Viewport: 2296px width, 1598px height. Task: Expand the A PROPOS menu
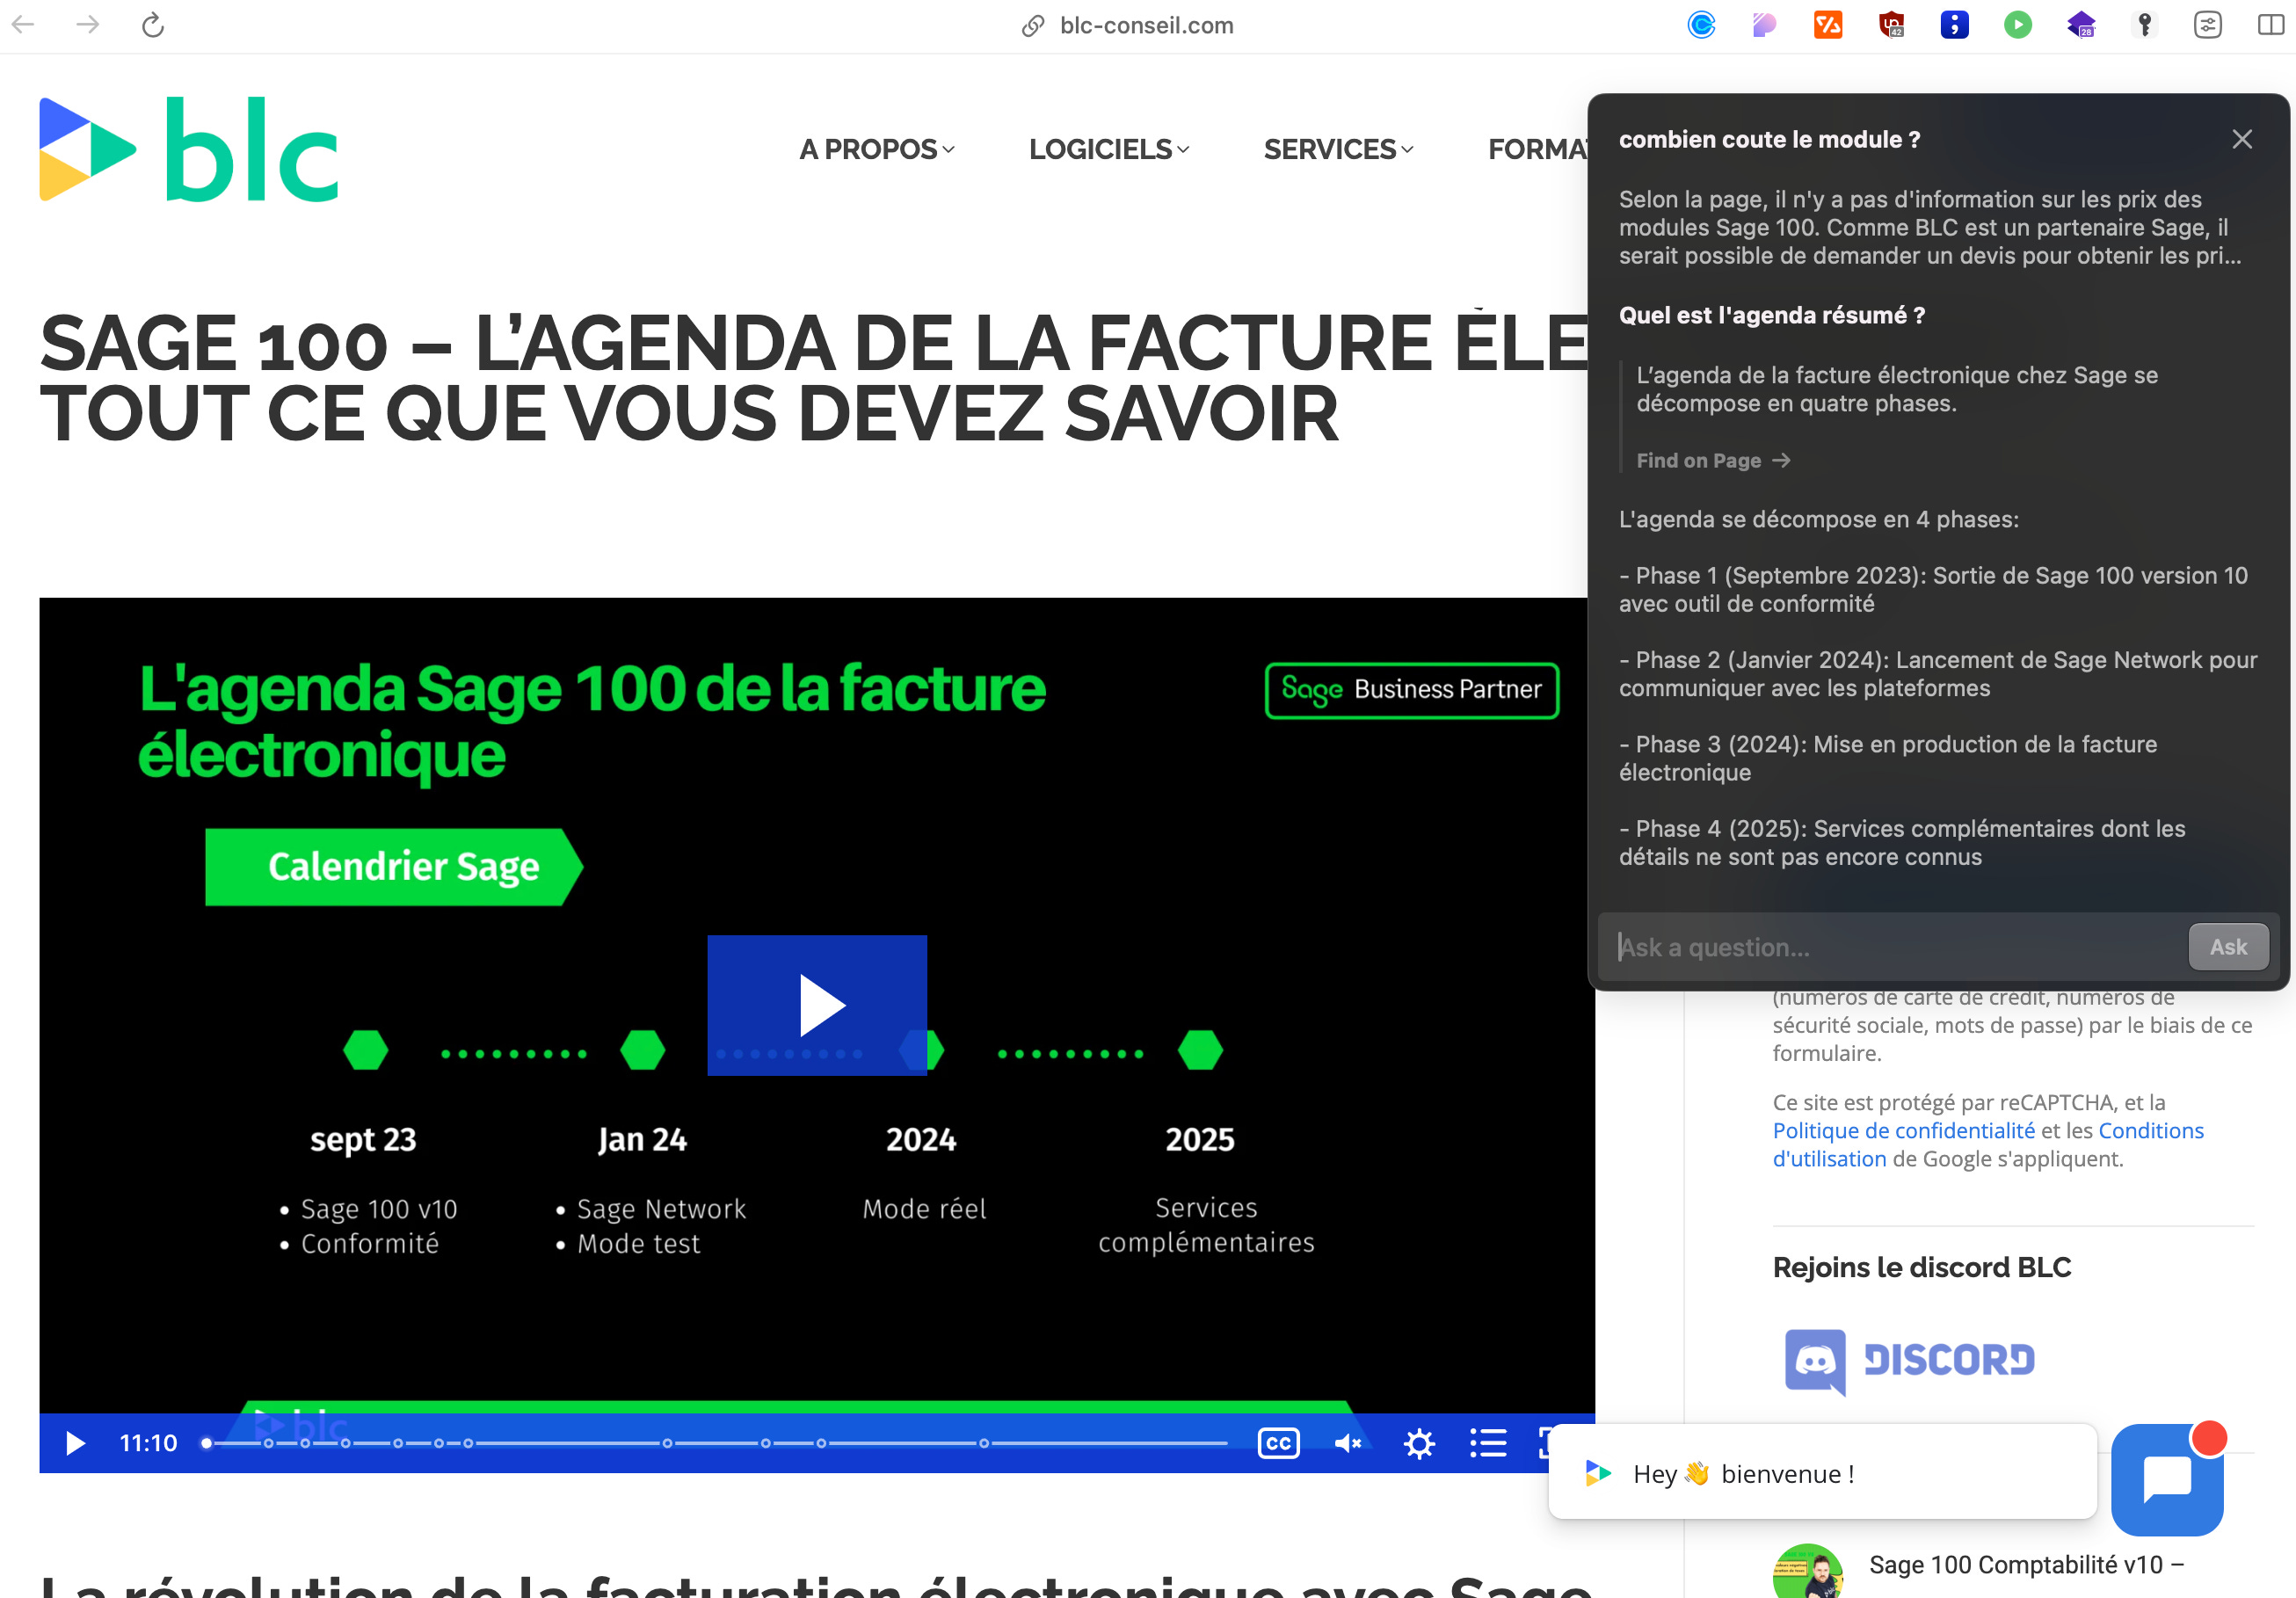877,149
